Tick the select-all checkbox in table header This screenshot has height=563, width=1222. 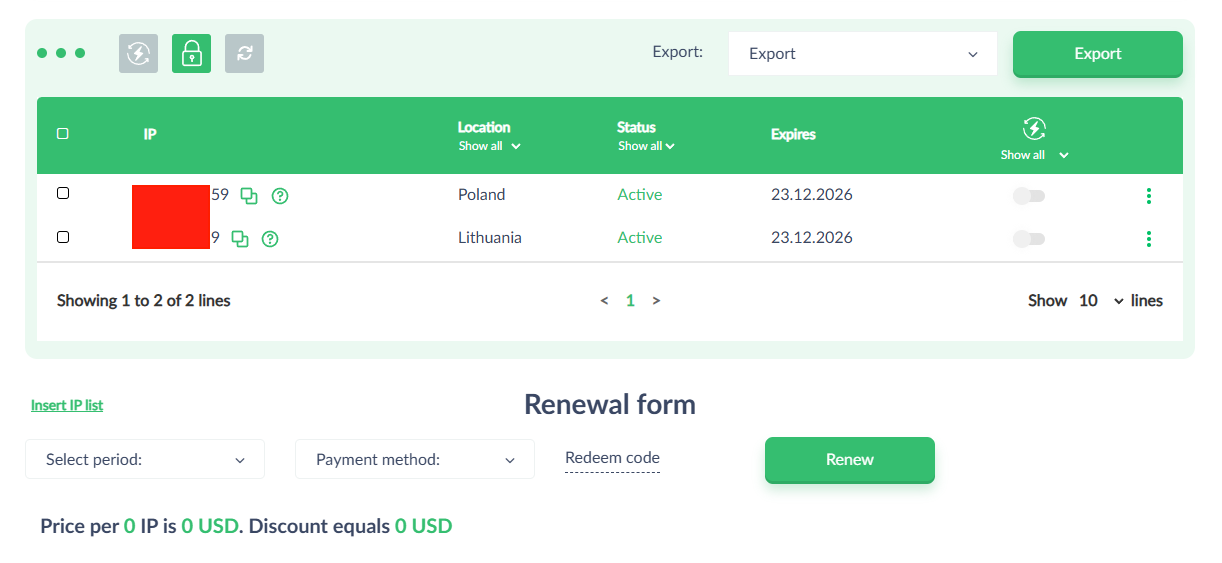(x=63, y=134)
